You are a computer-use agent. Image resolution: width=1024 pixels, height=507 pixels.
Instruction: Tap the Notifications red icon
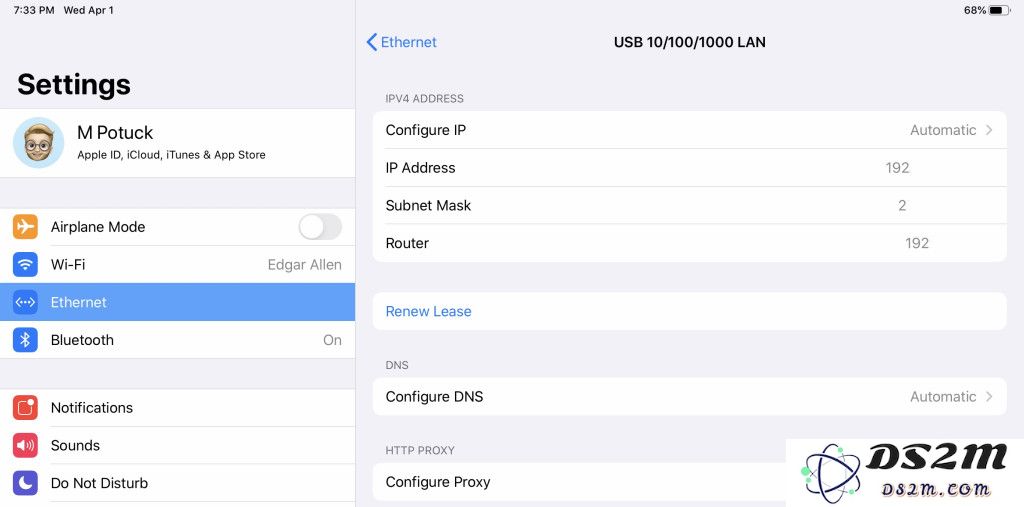click(x=25, y=408)
